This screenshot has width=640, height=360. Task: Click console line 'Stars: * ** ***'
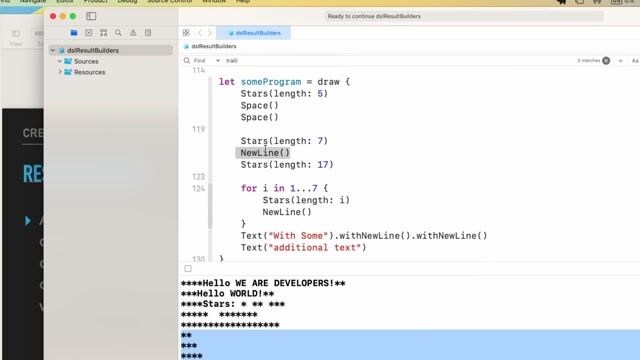pos(233,304)
